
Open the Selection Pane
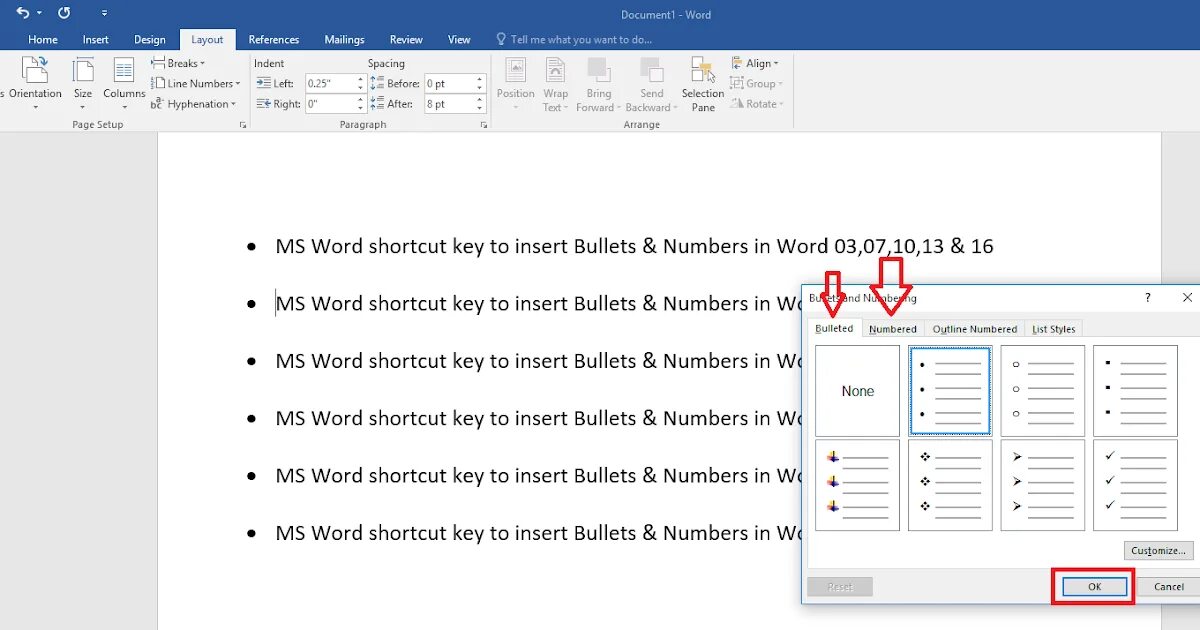(x=703, y=83)
